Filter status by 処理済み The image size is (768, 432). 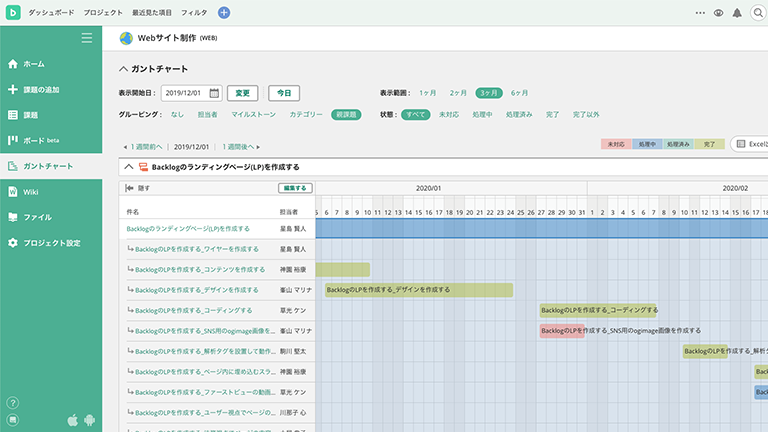click(519, 115)
